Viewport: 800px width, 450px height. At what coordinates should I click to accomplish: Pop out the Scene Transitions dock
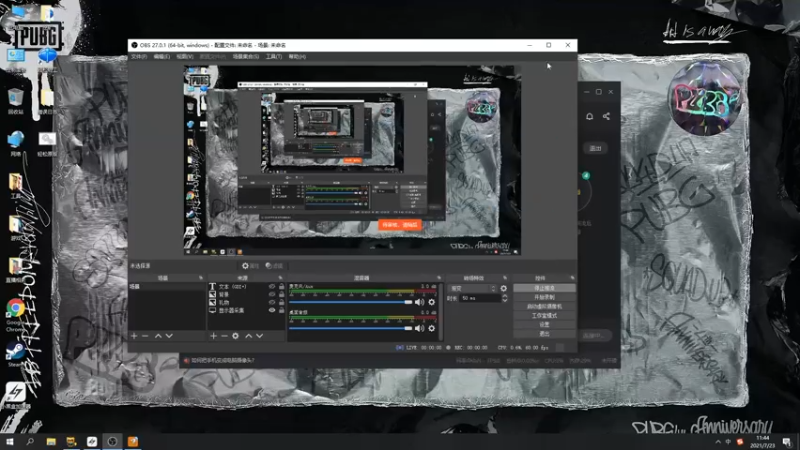tap(505, 278)
